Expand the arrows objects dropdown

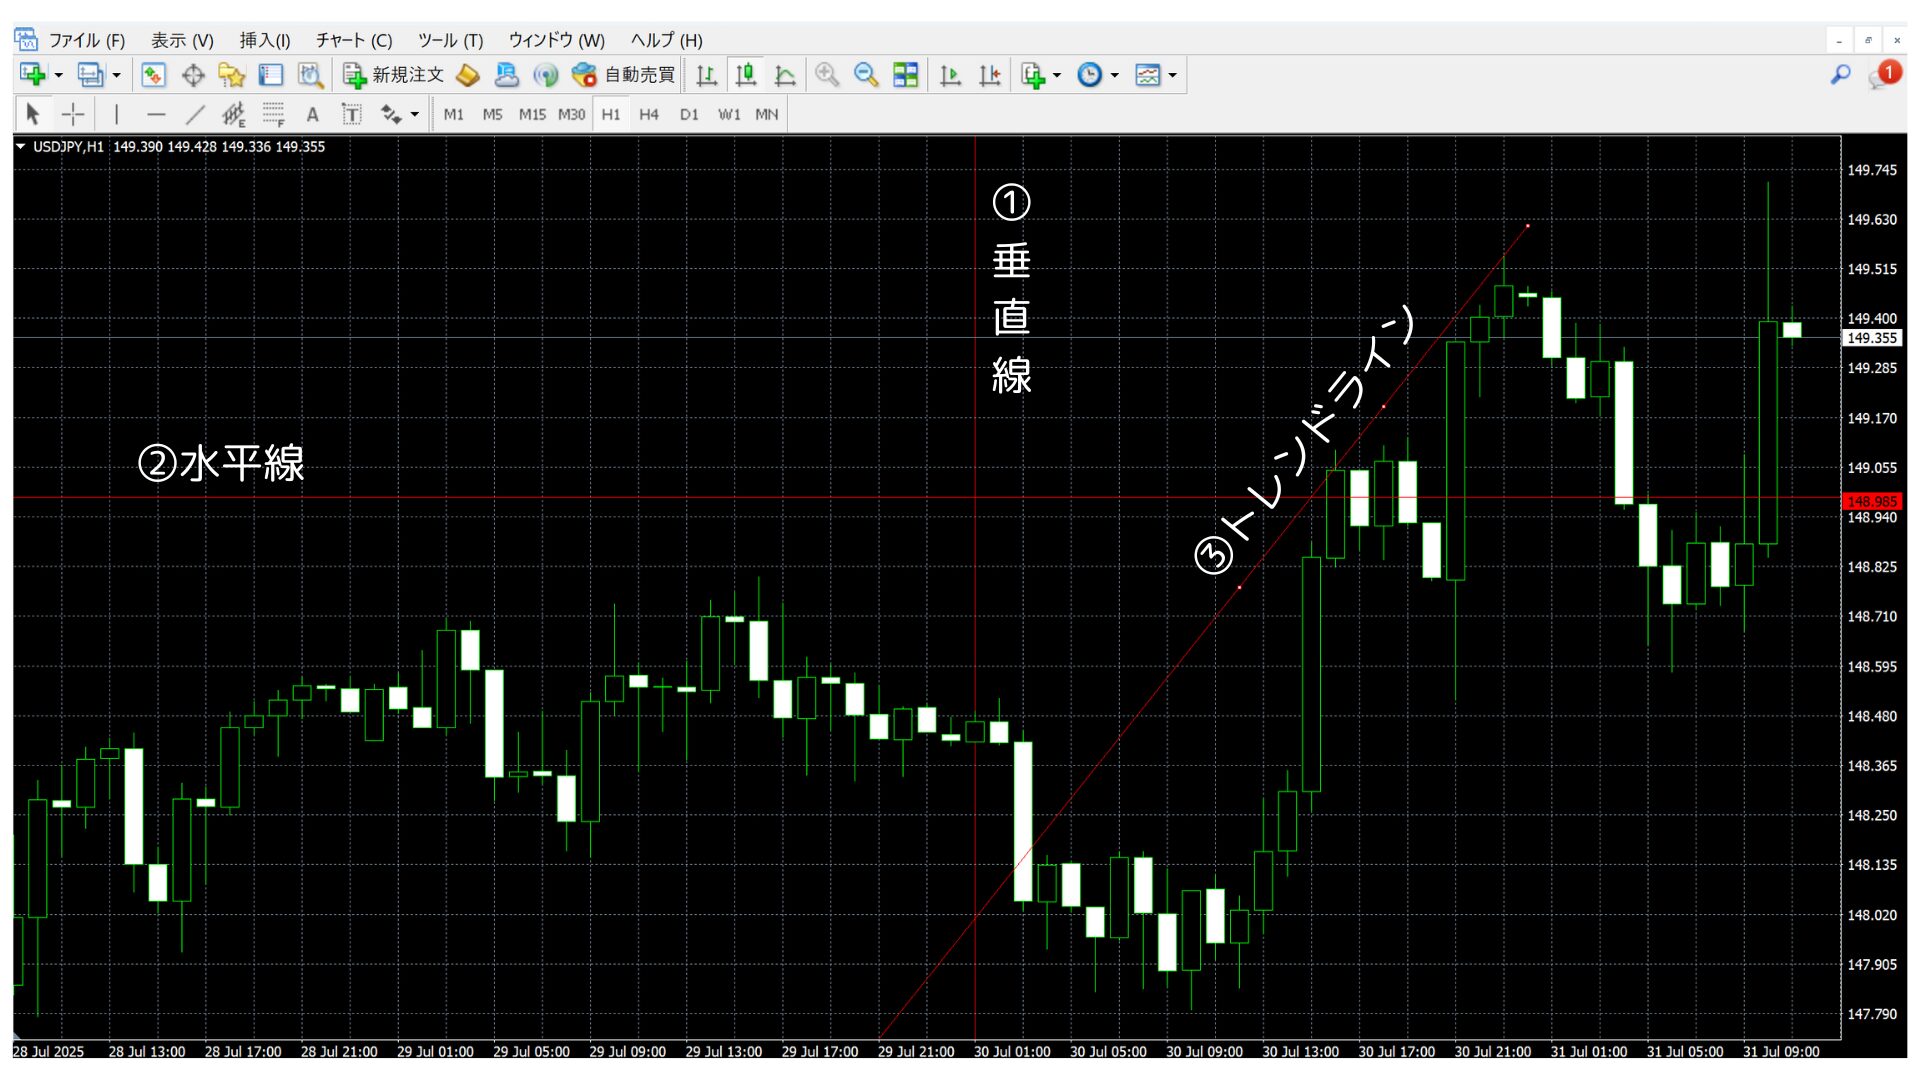(x=415, y=114)
